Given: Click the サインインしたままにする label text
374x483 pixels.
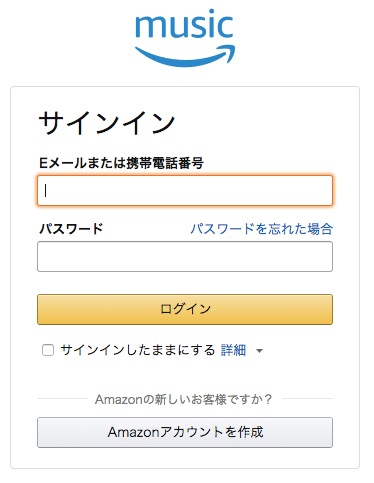Looking at the screenshot, I should (137, 350).
